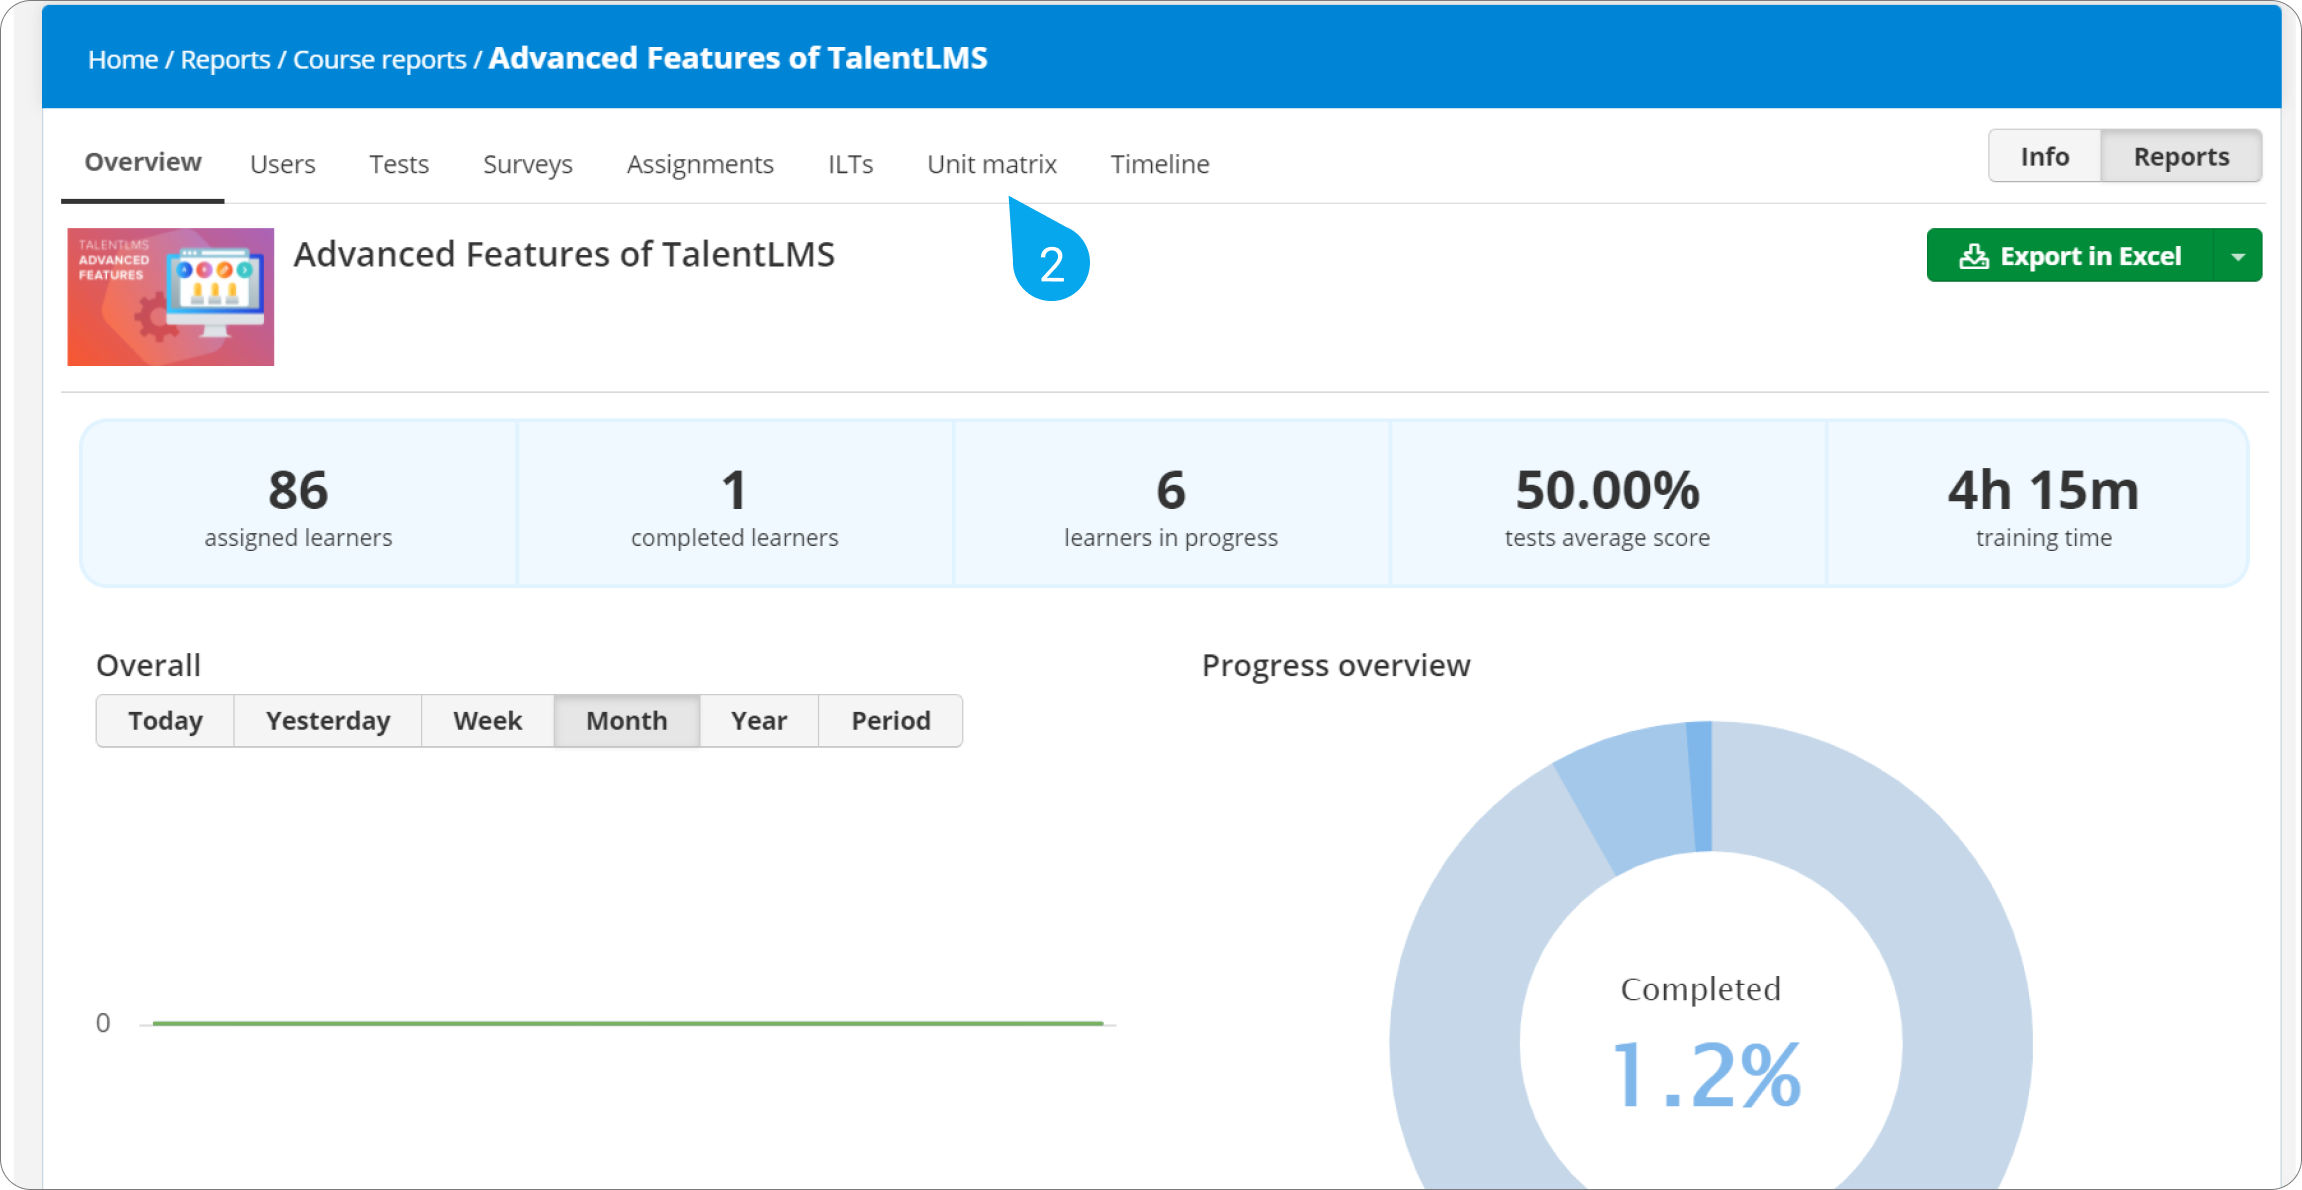
Task: Select the Yesterday time range
Action: [328, 721]
